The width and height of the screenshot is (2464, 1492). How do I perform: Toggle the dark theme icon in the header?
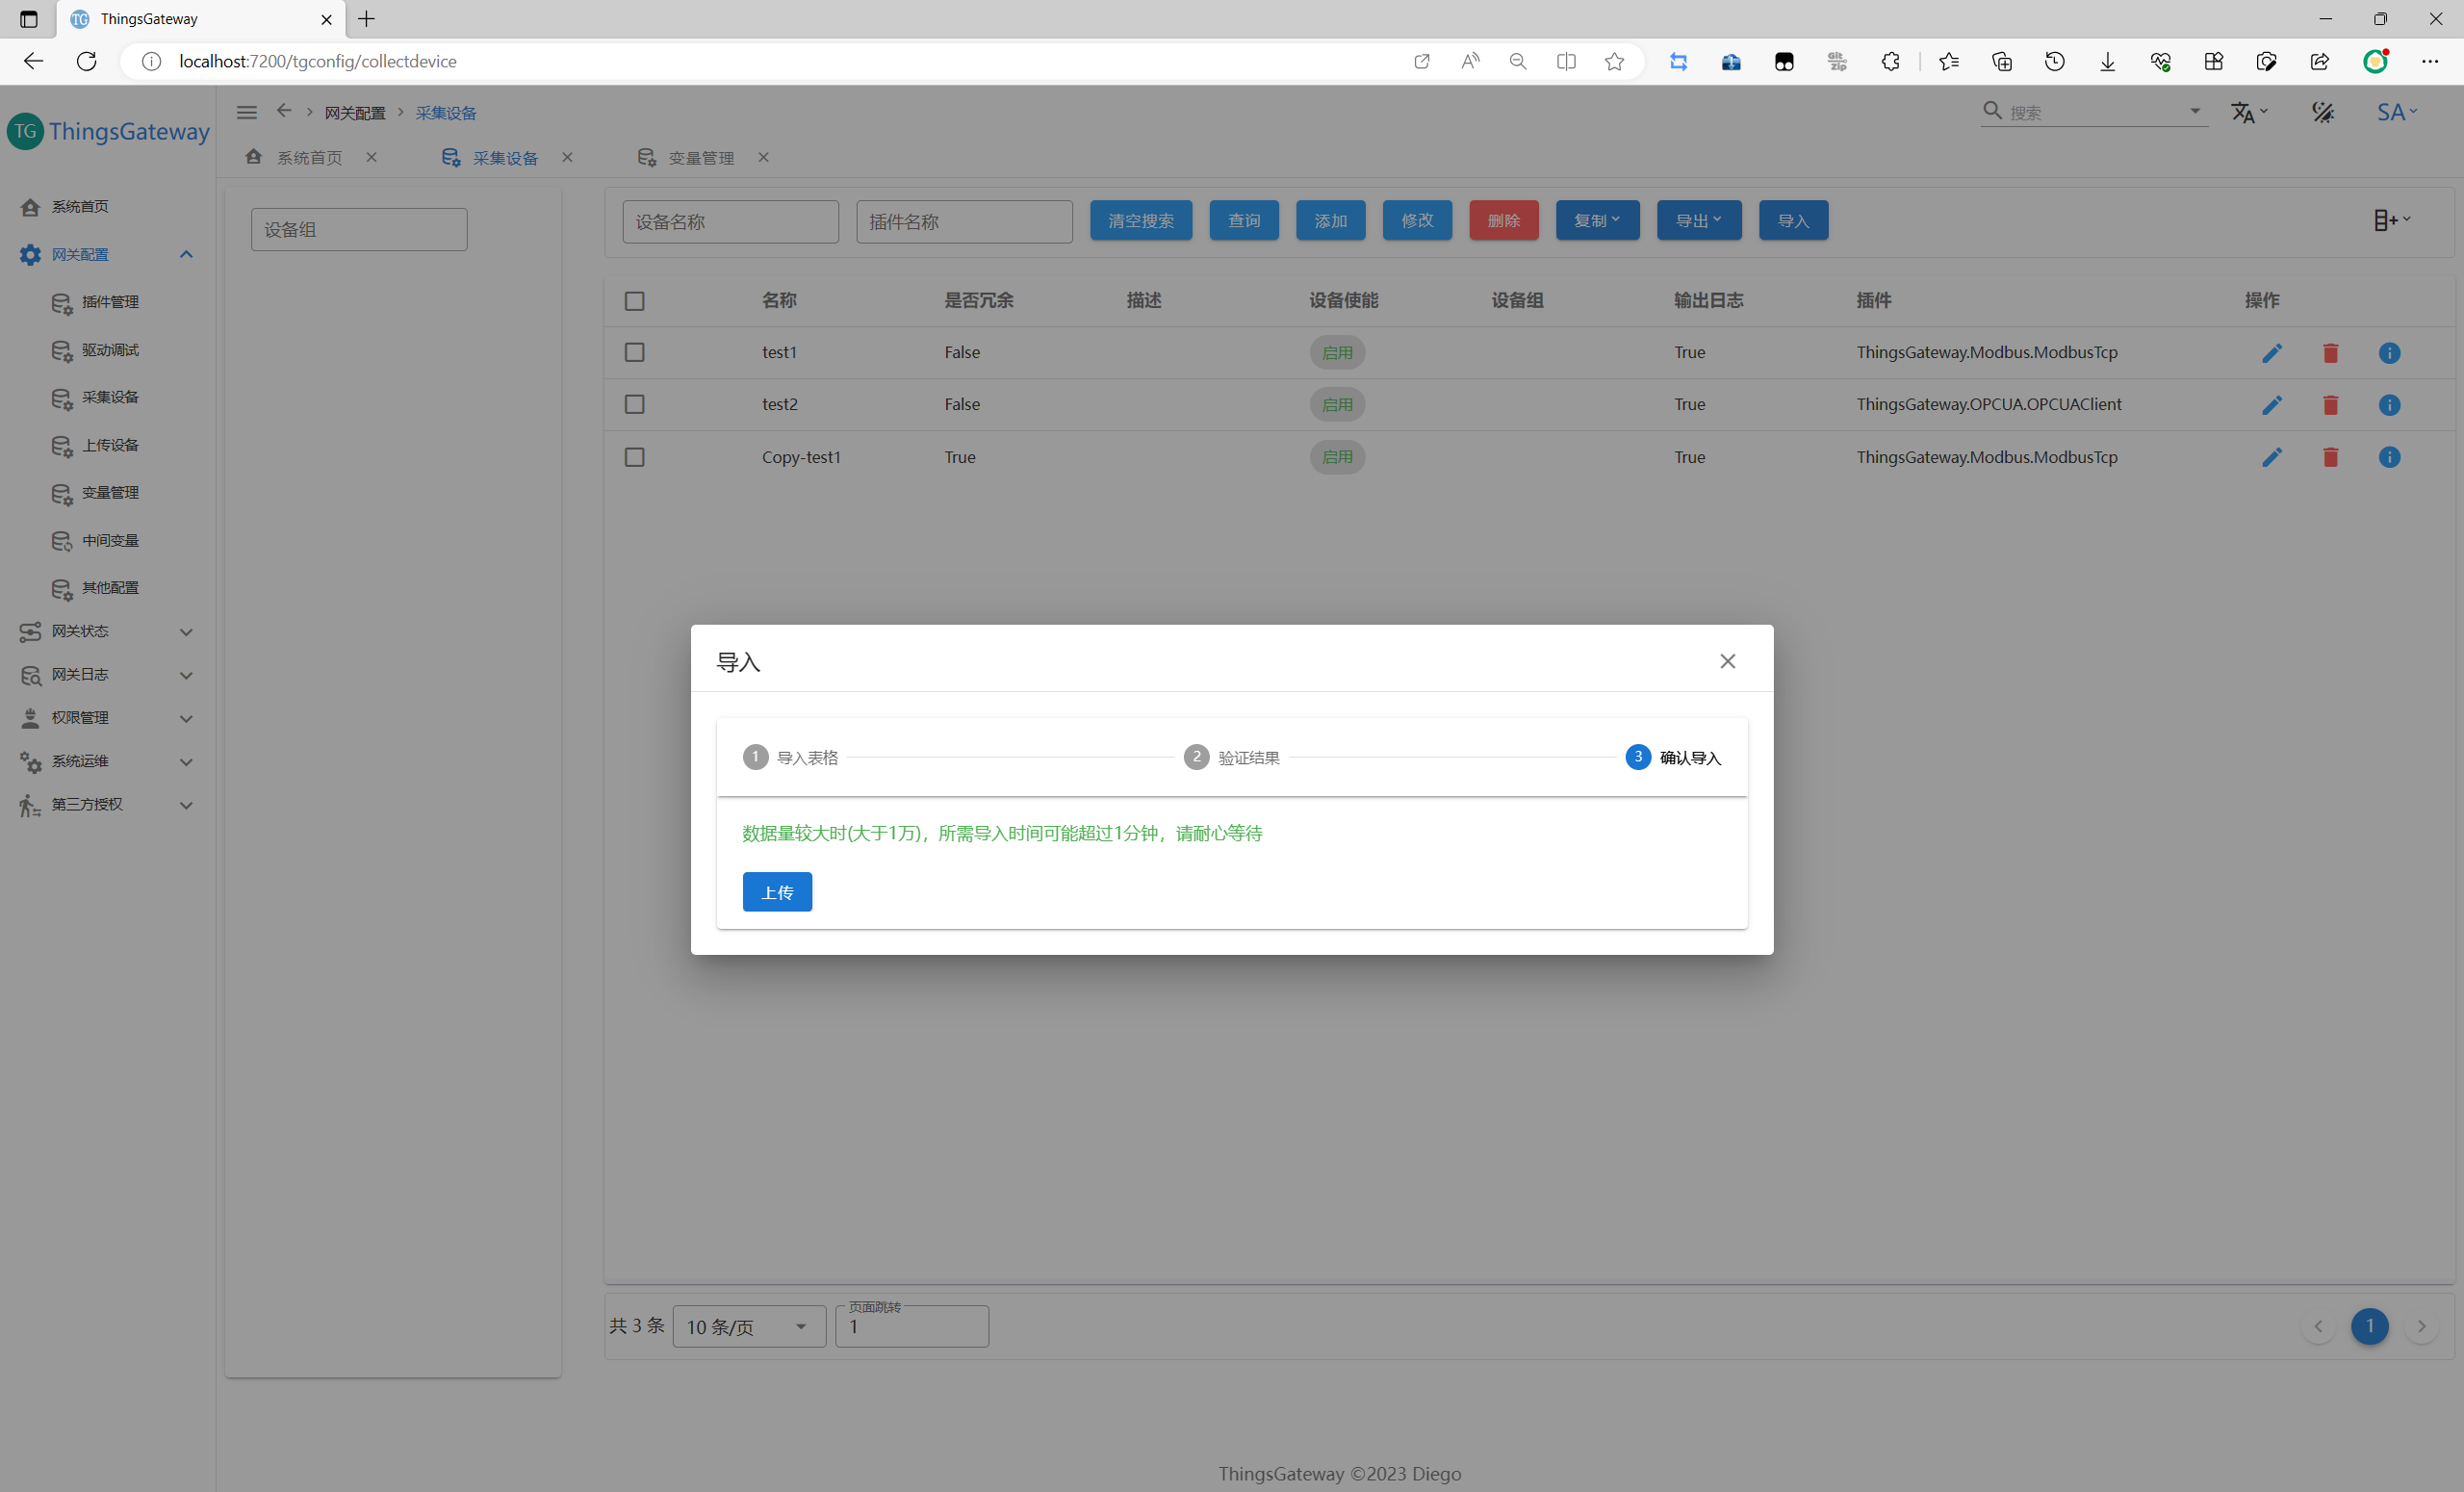click(x=2322, y=112)
